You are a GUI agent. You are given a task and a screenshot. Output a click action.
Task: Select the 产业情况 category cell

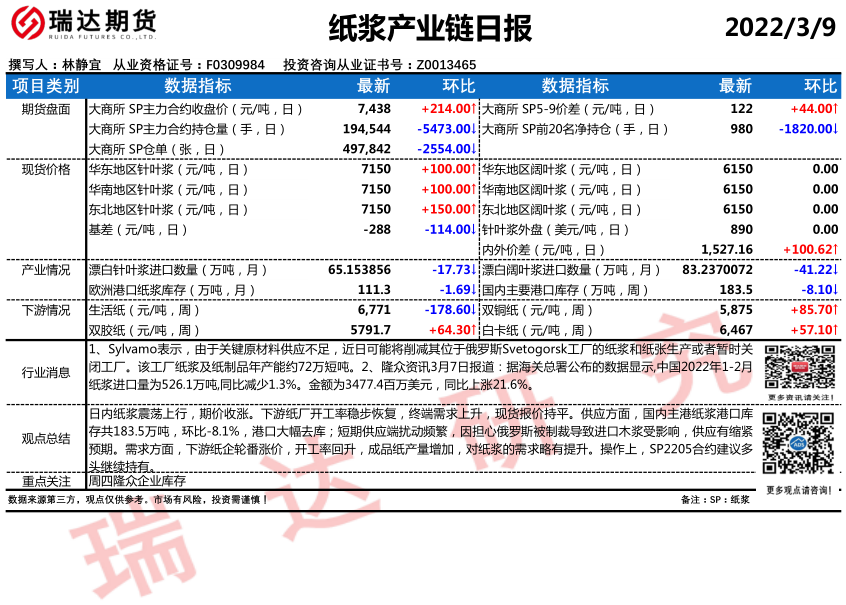coord(46,270)
